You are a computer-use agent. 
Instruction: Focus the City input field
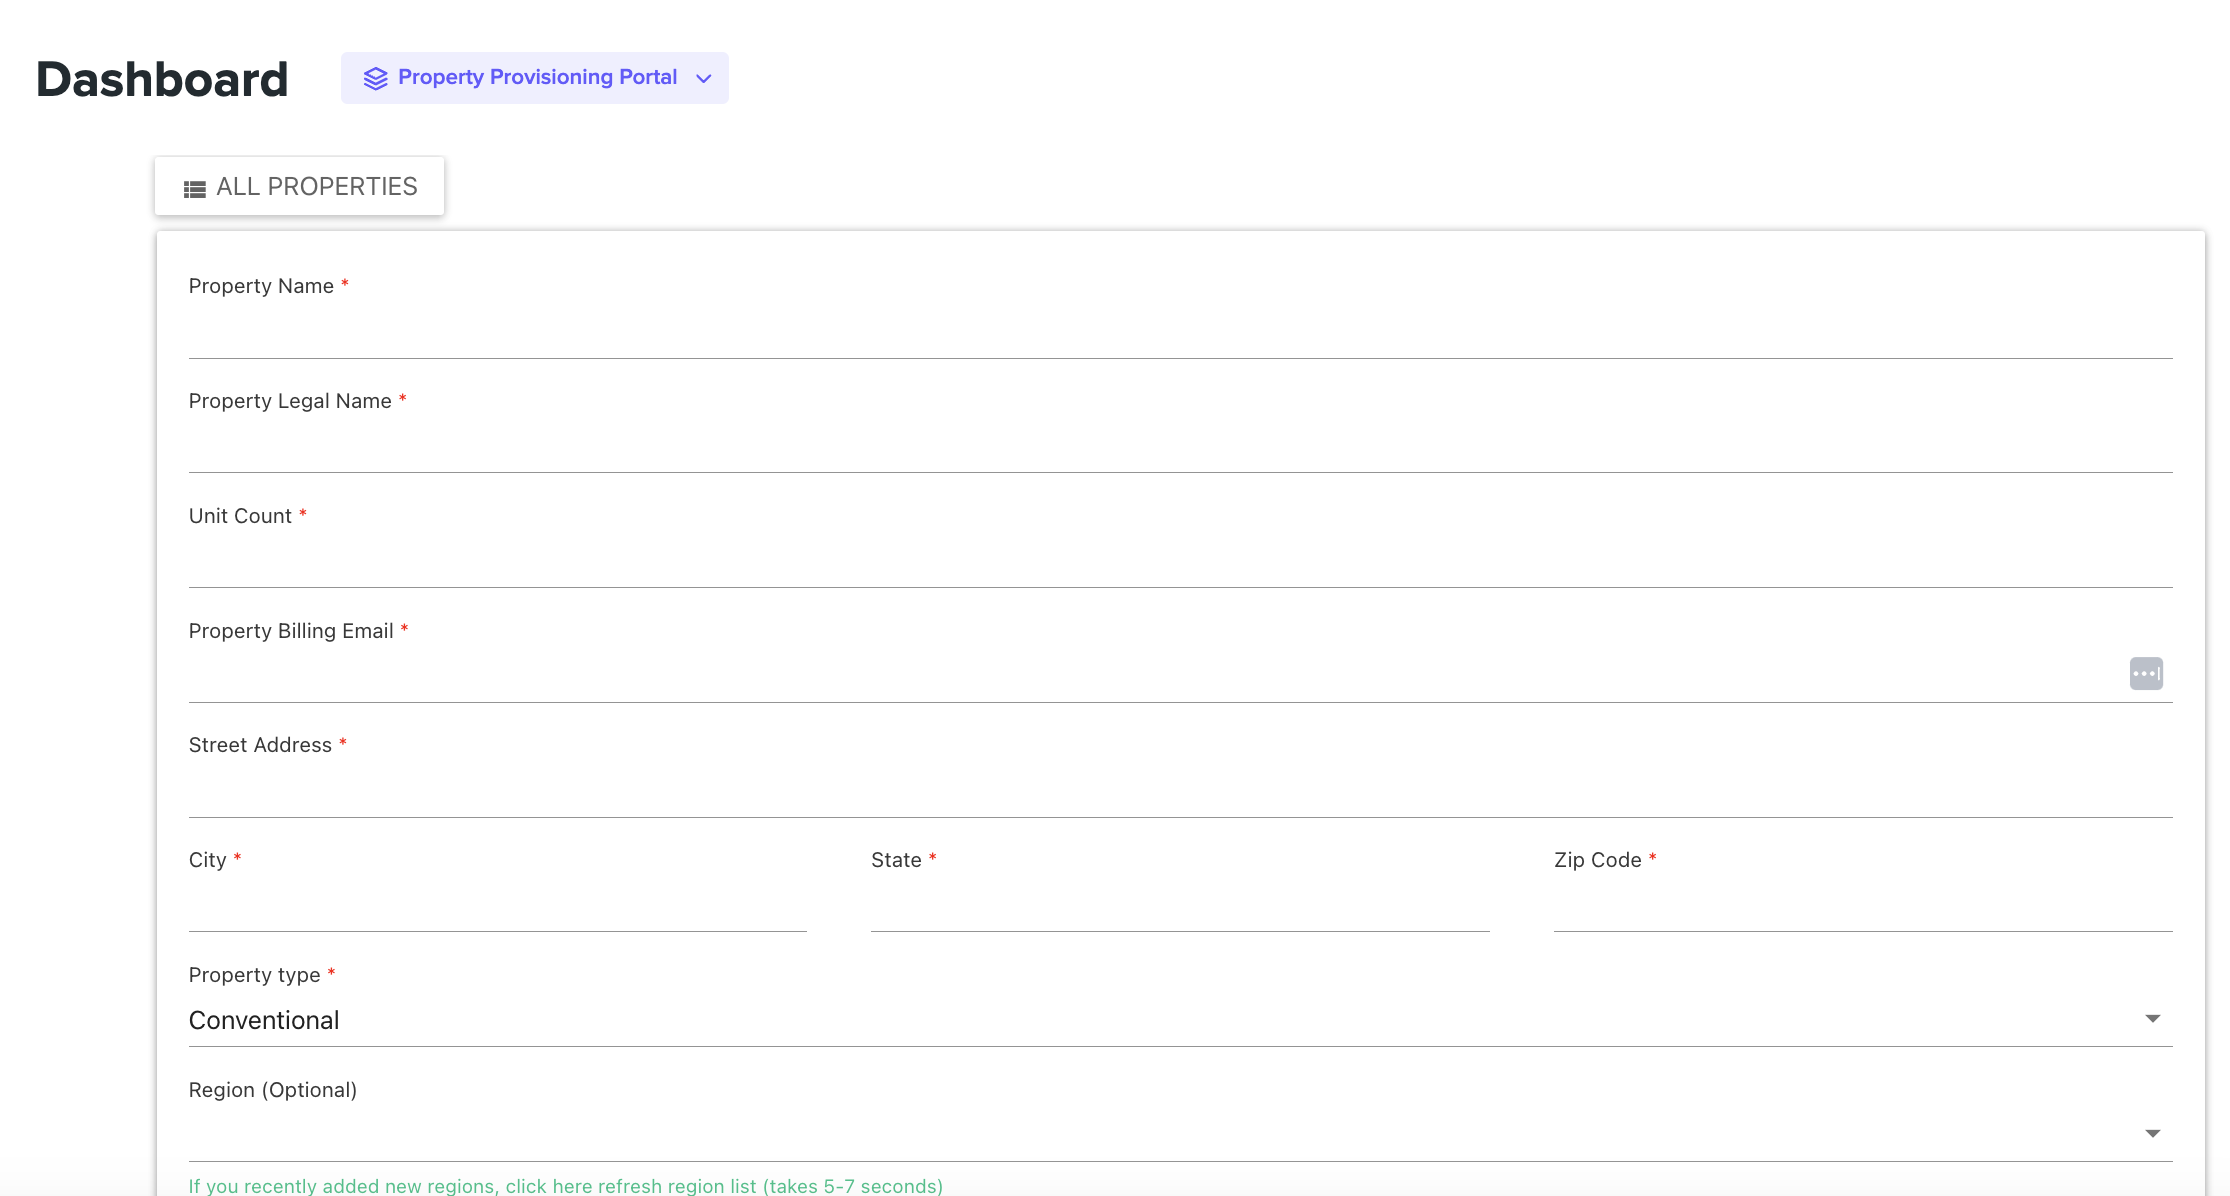[497, 906]
